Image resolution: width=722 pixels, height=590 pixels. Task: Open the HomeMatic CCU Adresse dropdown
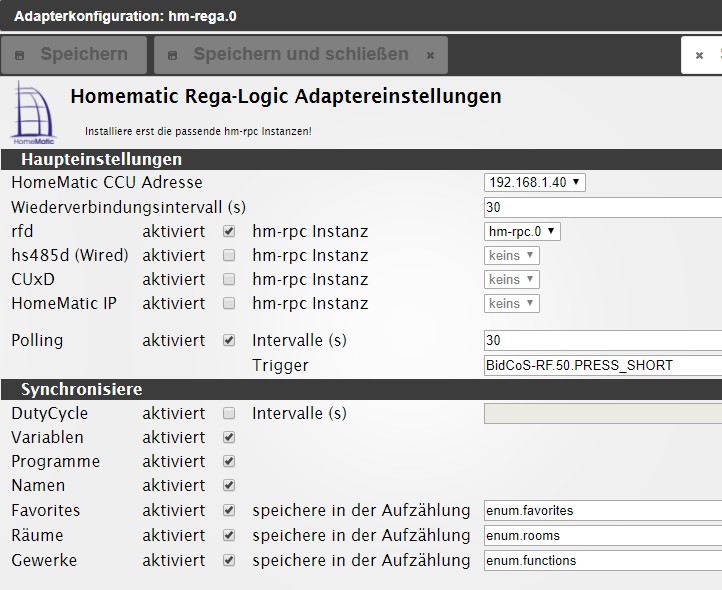click(535, 182)
